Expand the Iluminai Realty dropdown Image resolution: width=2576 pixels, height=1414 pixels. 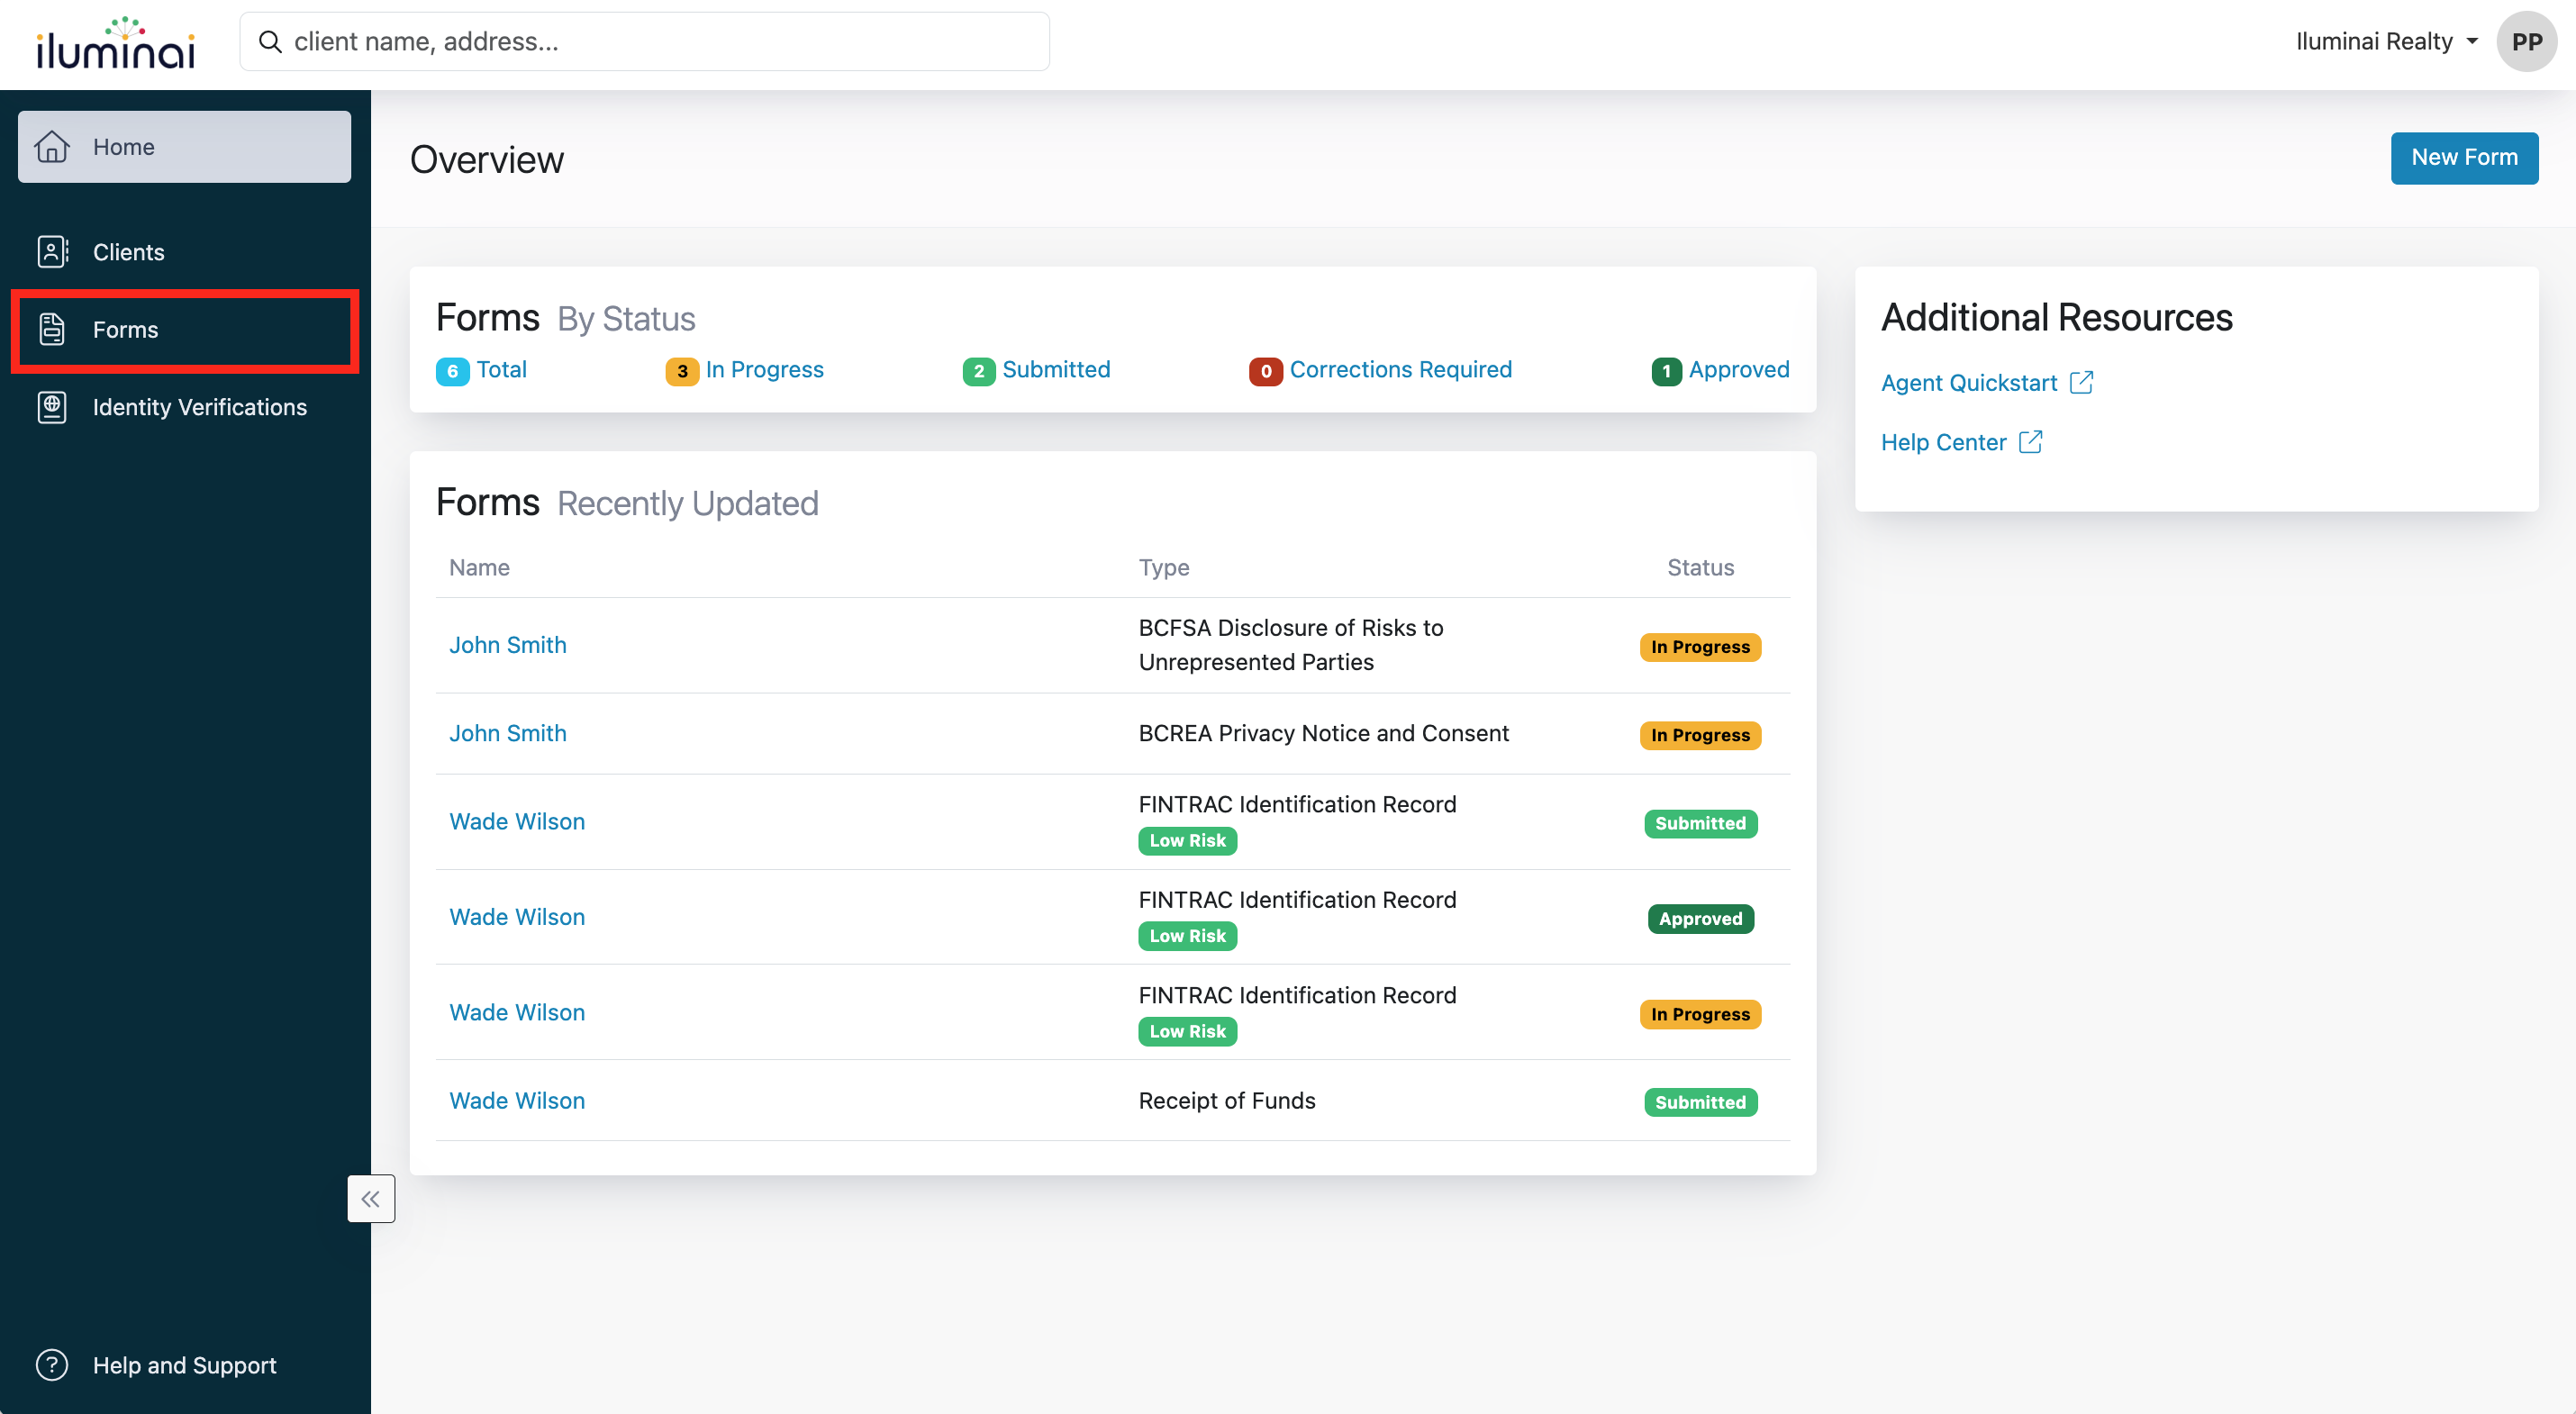tap(2386, 42)
